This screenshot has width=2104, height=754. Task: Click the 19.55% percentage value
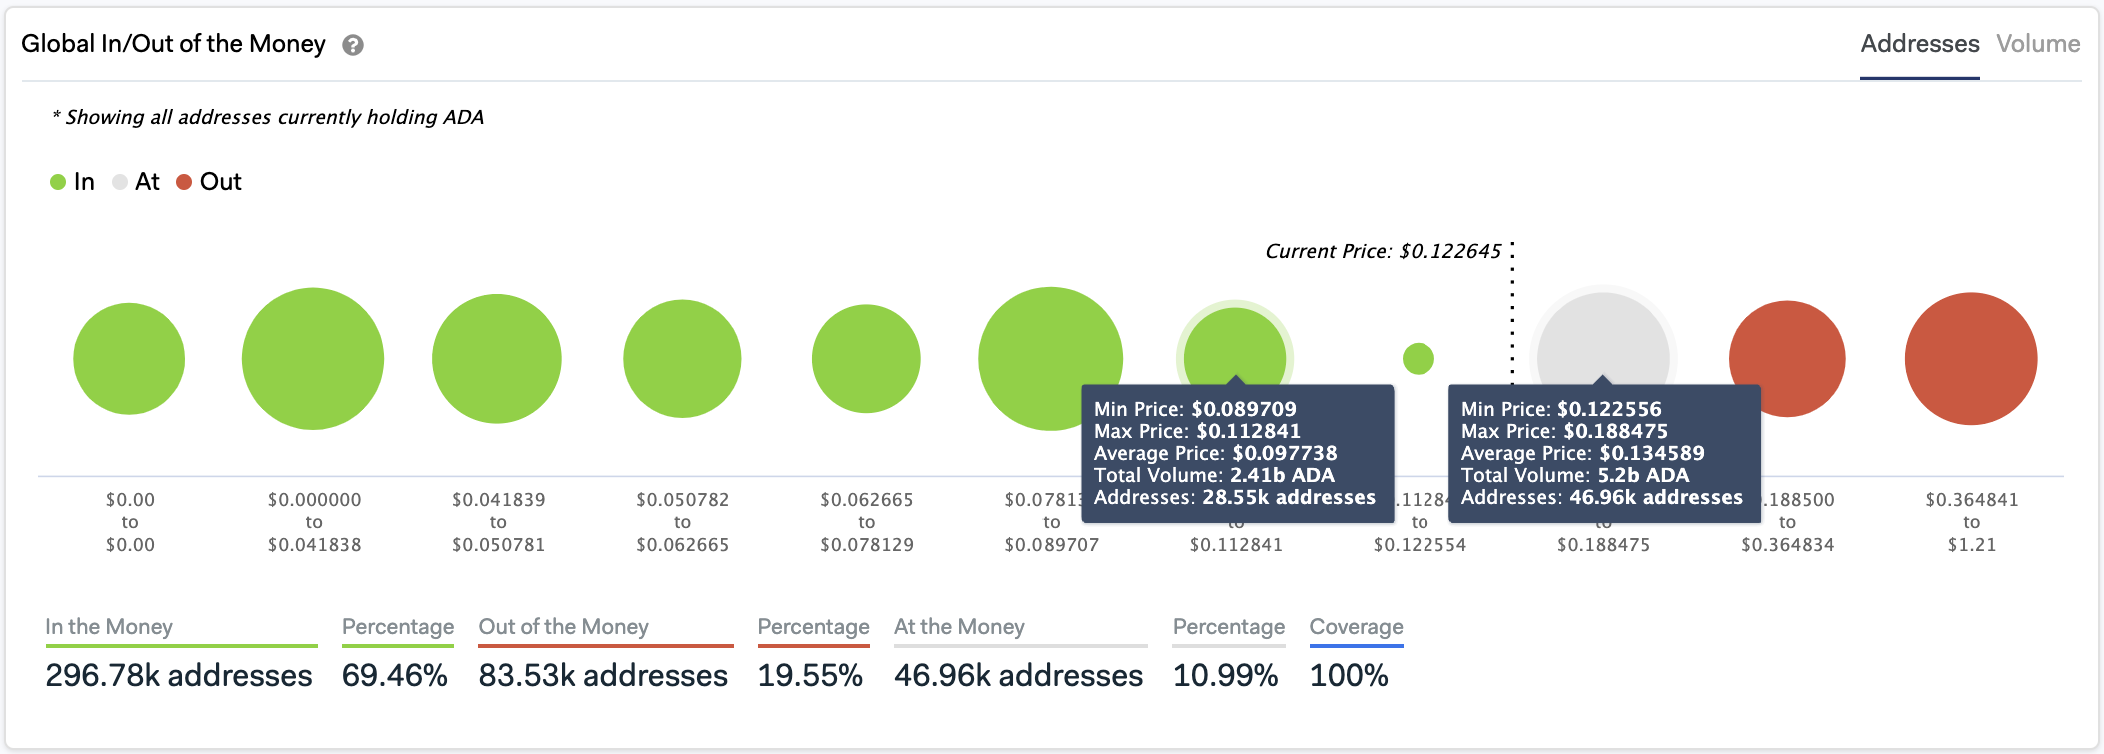(810, 676)
